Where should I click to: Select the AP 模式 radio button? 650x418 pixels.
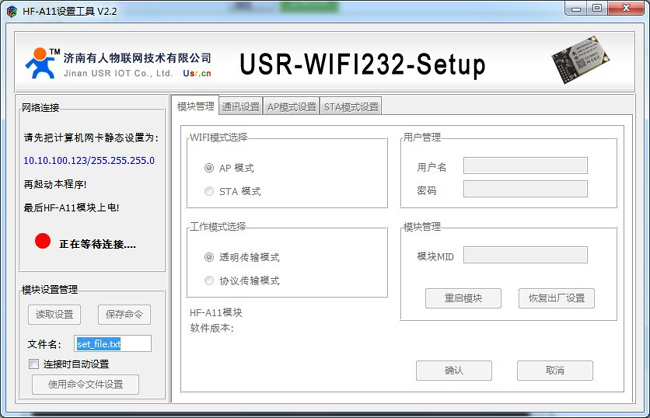(x=209, y=168)
